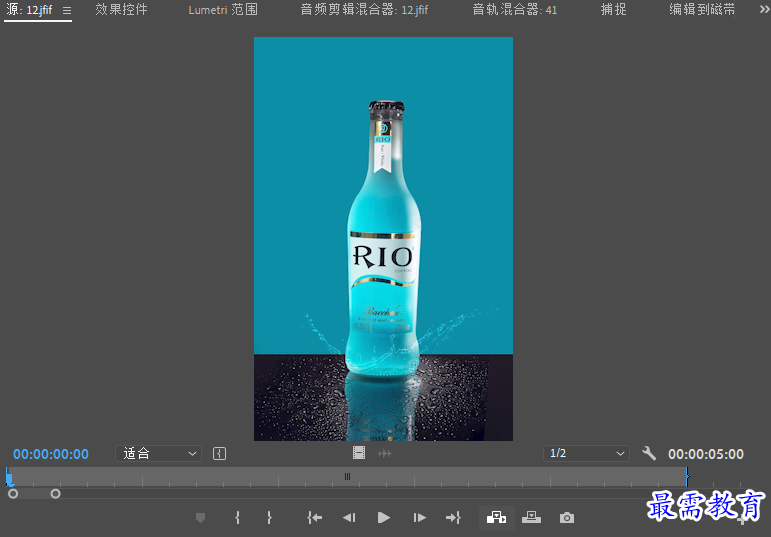
Task: Play the source clip
Action: [384, 517]
